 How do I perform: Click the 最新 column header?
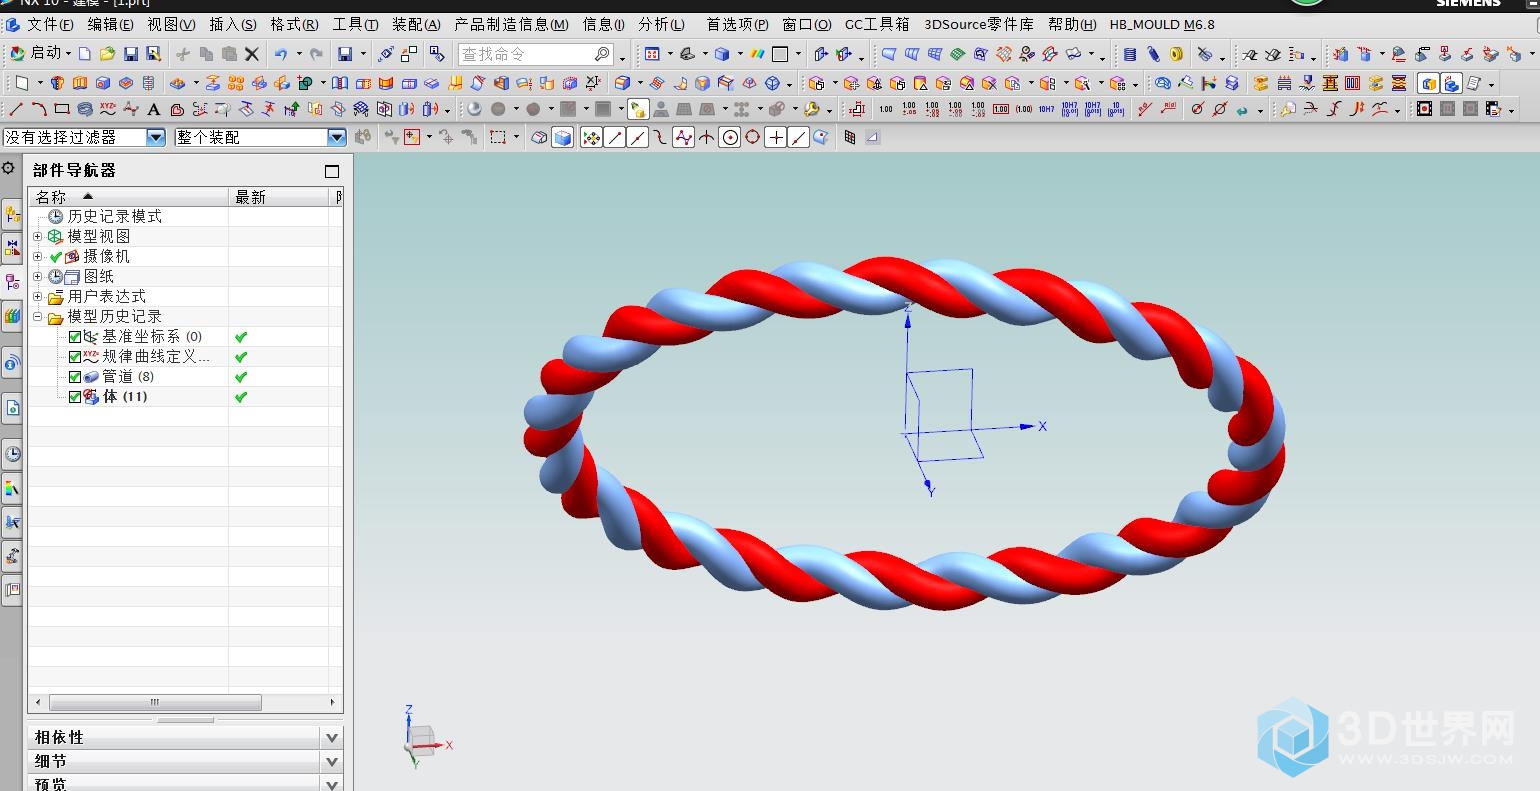(x=280, y=197)
